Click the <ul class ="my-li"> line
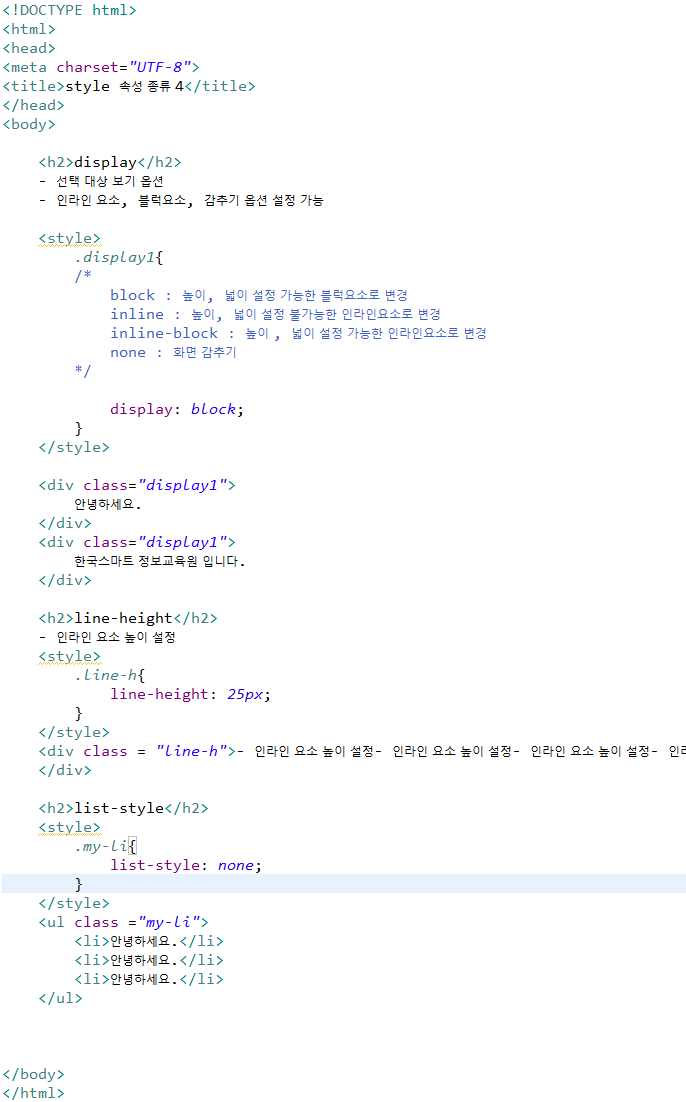Image resolution: width=686 pixels, height=1102 pixels. (x=124, y=922)
